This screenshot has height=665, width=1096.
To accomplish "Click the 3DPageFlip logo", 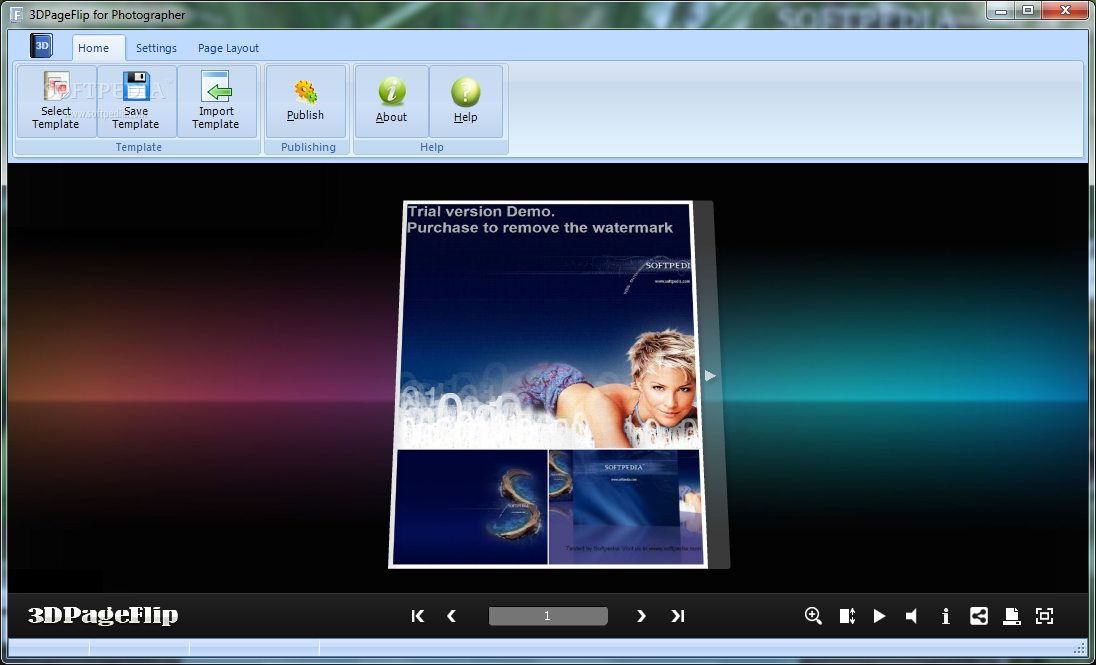I will (x=103, y=615).
